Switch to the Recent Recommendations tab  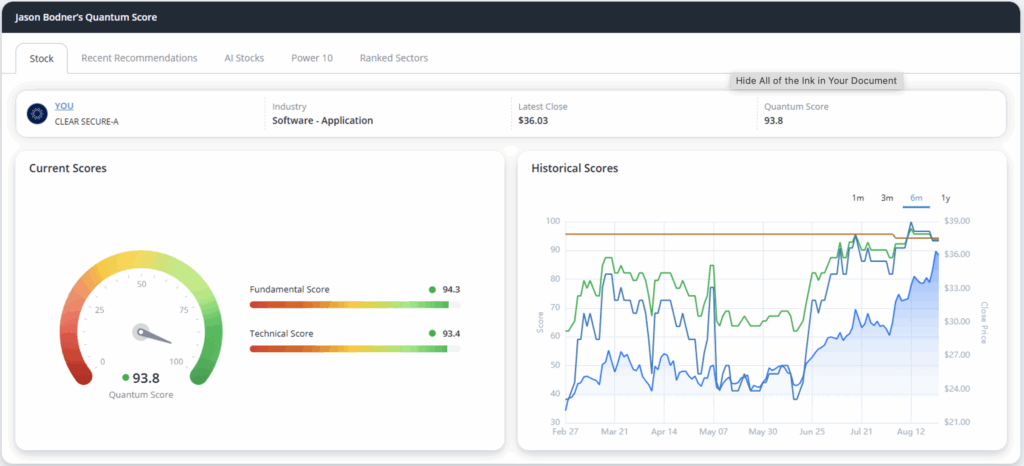click(x=139, y=58)
